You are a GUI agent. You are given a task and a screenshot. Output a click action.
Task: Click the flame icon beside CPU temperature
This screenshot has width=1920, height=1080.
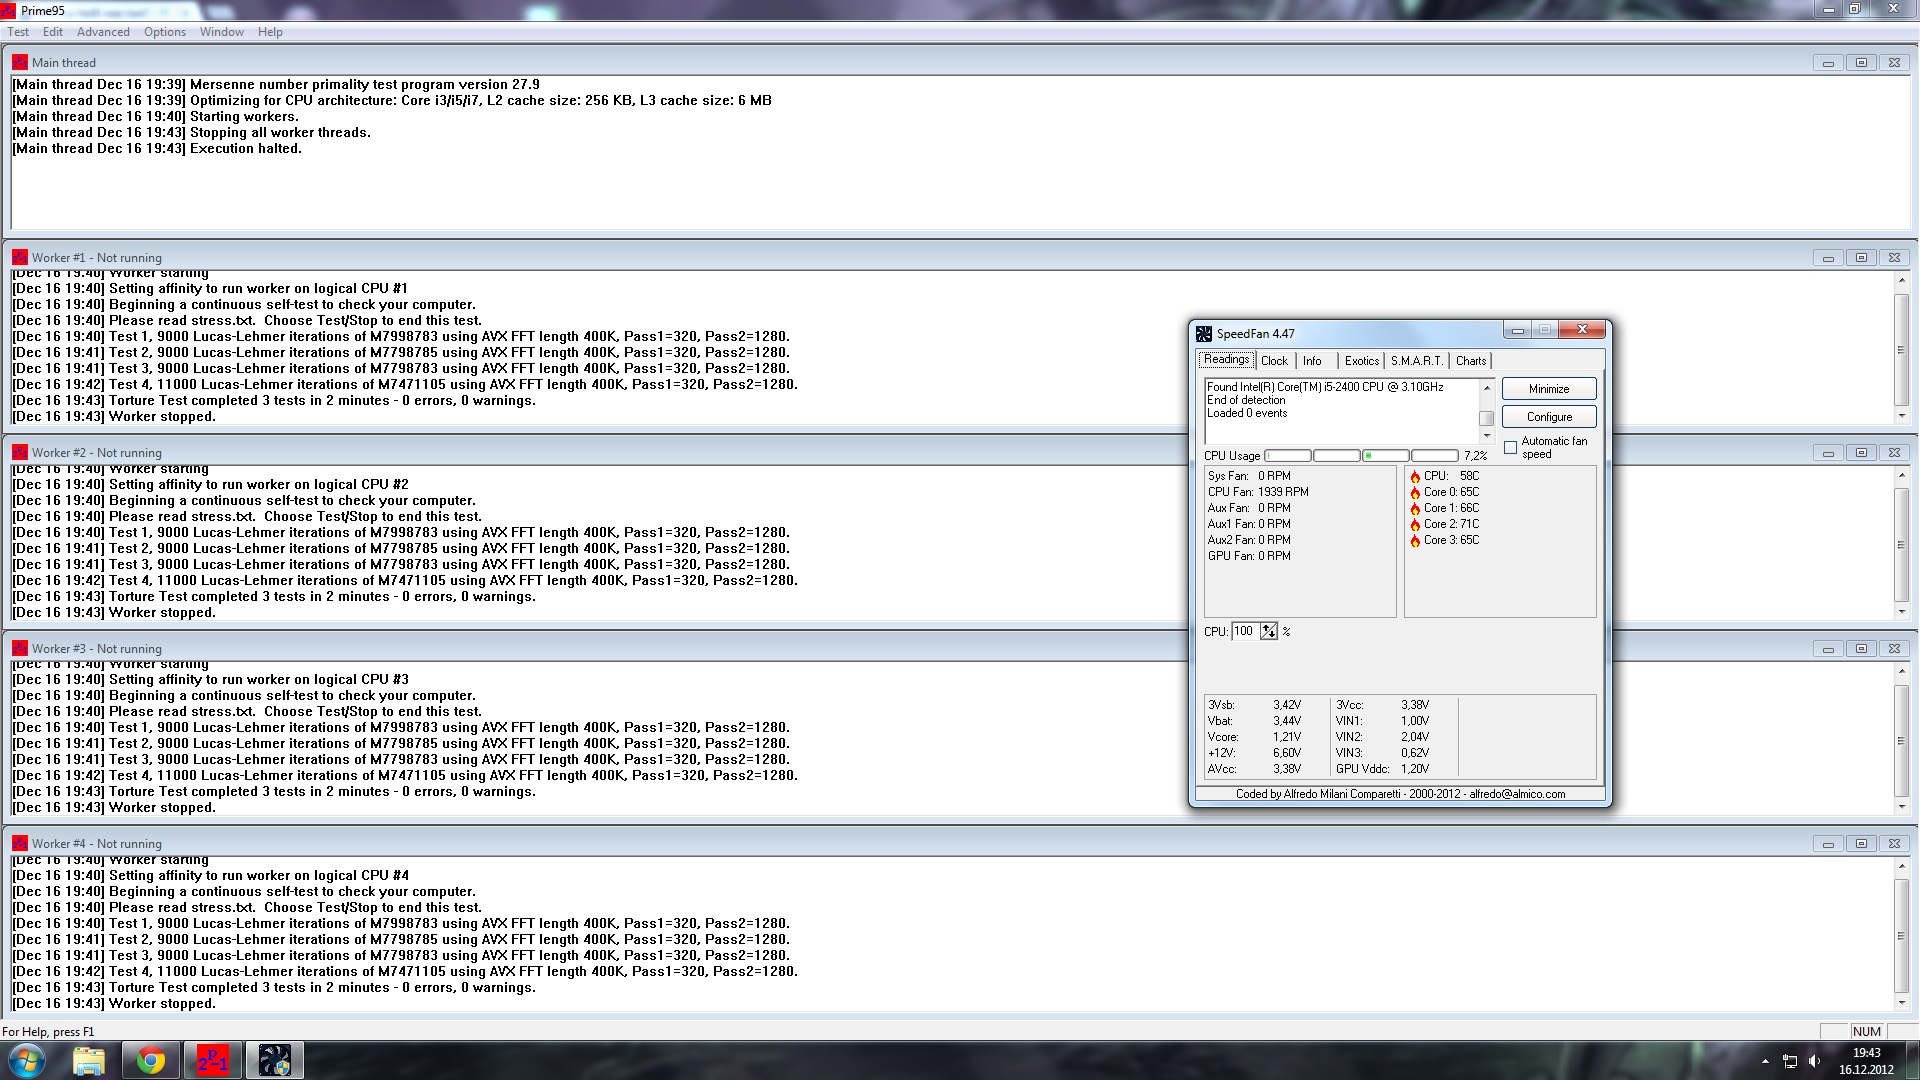click(1415, 476)
